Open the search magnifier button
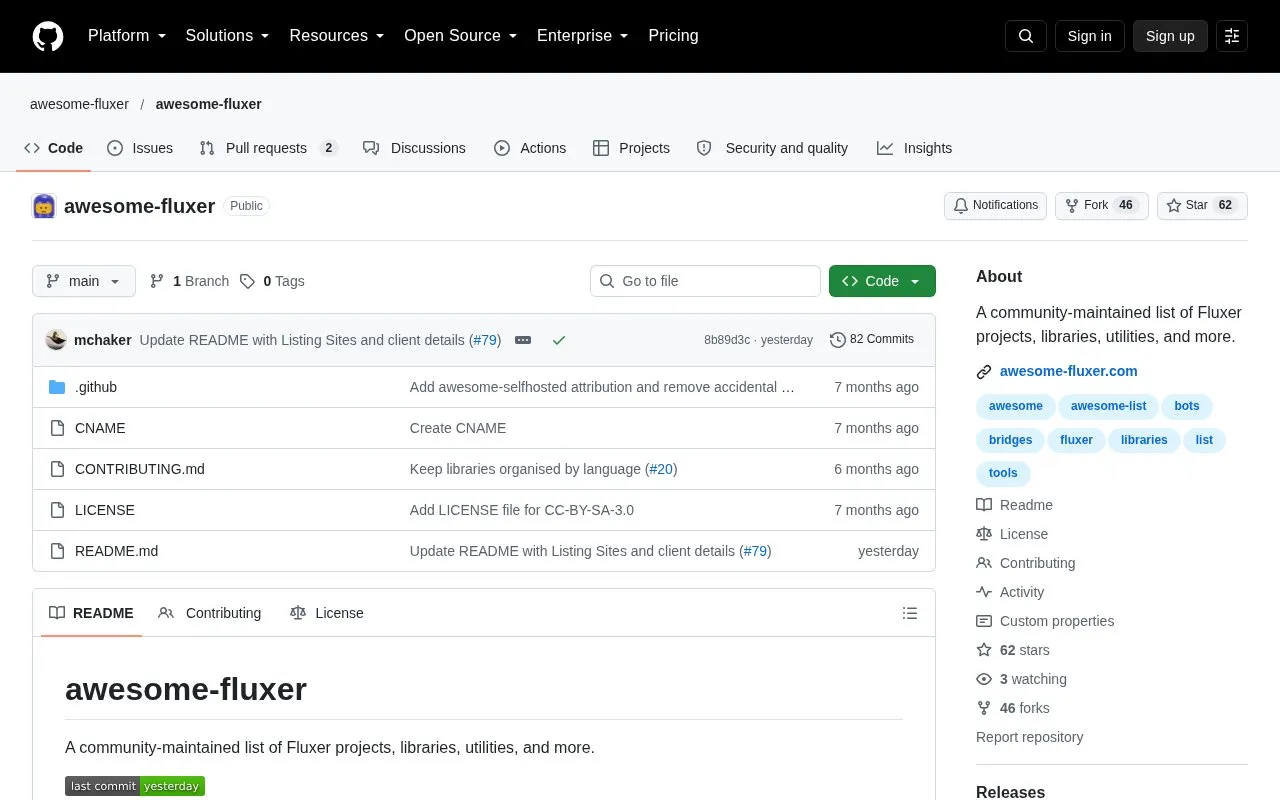This screenshot has height=800, width=1280. click(1026, 36)
